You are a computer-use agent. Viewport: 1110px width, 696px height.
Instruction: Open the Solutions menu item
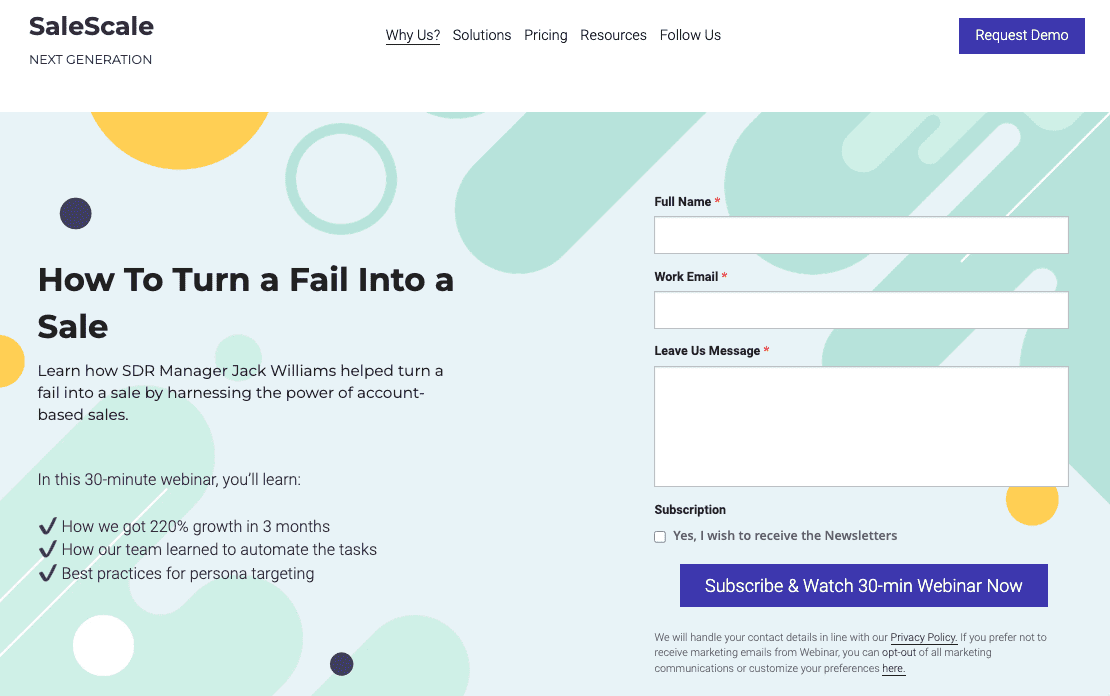[x=481, y=35]
